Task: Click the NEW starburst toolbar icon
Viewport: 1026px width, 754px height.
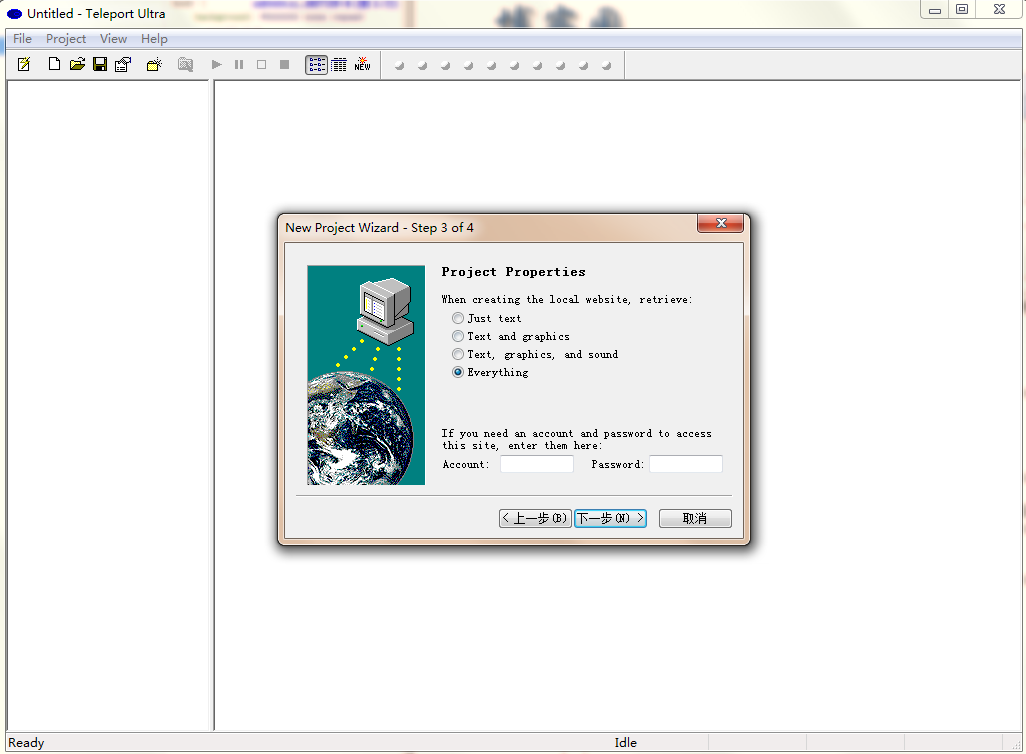Action: [362, 65]
